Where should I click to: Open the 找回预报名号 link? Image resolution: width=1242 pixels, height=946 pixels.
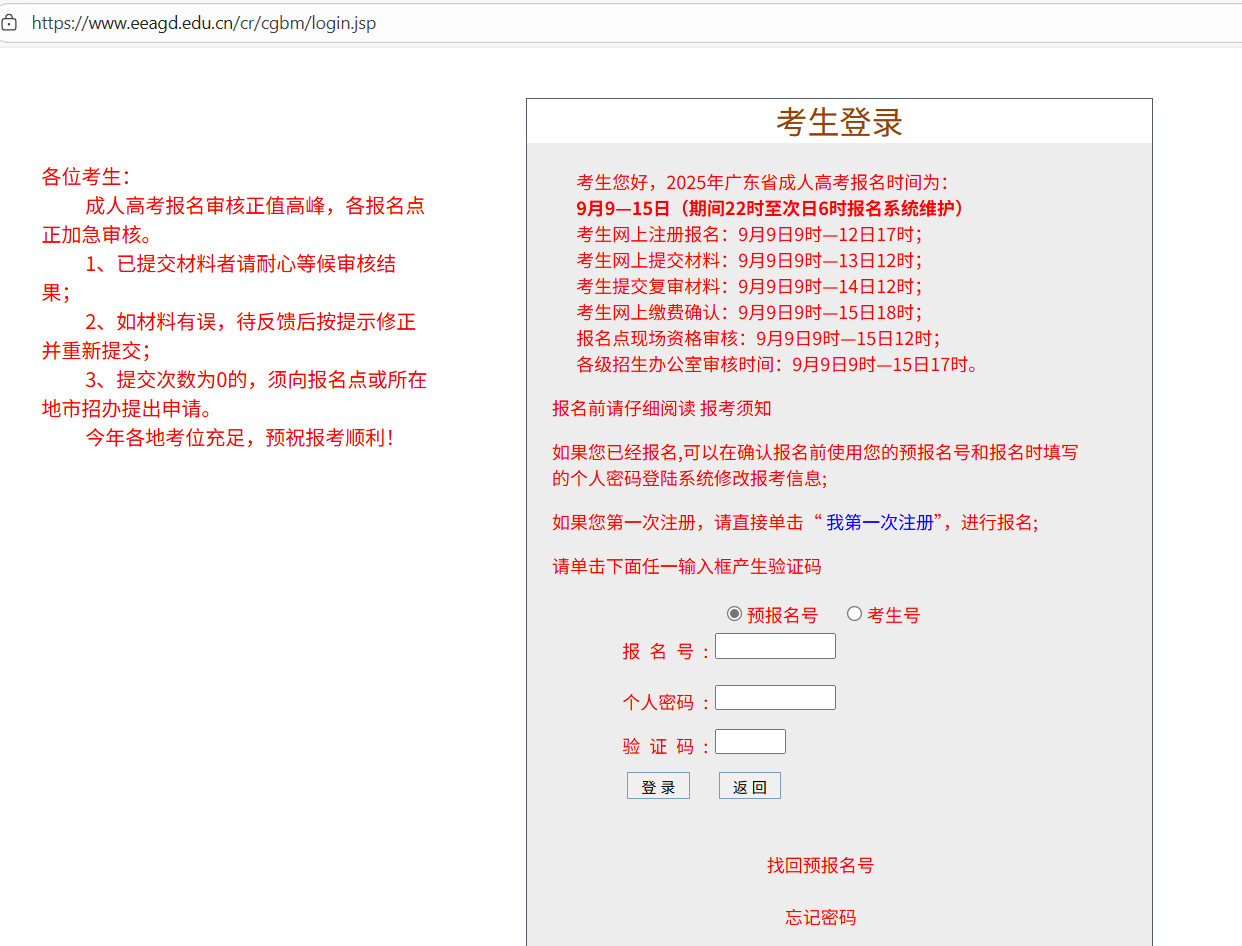[x=820, y=866]
